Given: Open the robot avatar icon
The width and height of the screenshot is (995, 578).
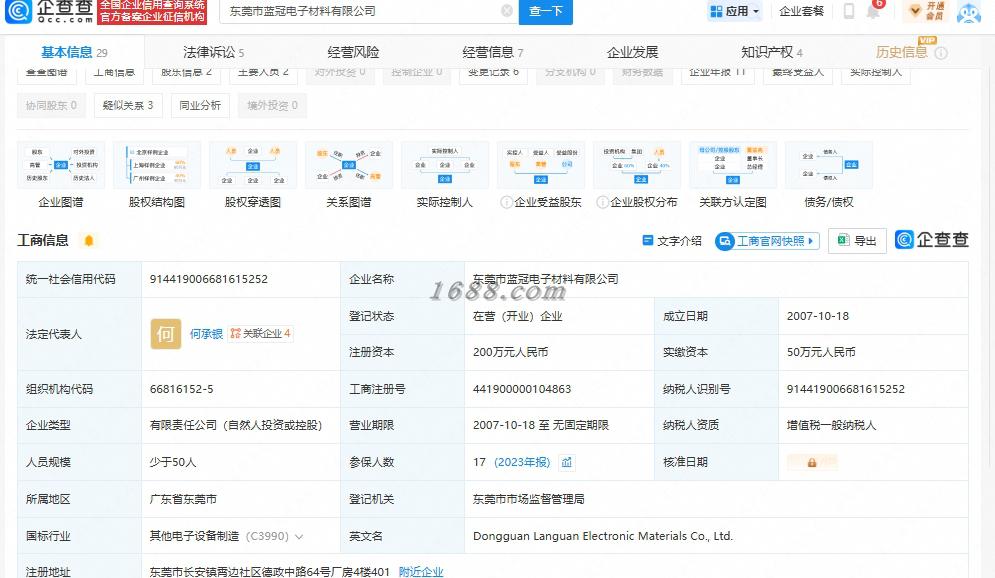Looking at the screenshot, I should (x=969, y=12).
